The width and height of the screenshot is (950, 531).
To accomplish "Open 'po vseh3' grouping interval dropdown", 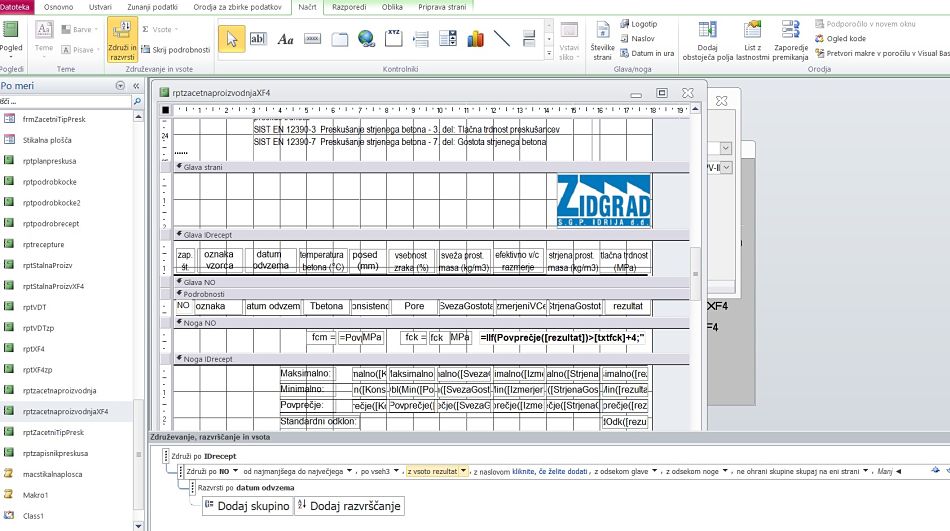I will (x=396, y=471).
